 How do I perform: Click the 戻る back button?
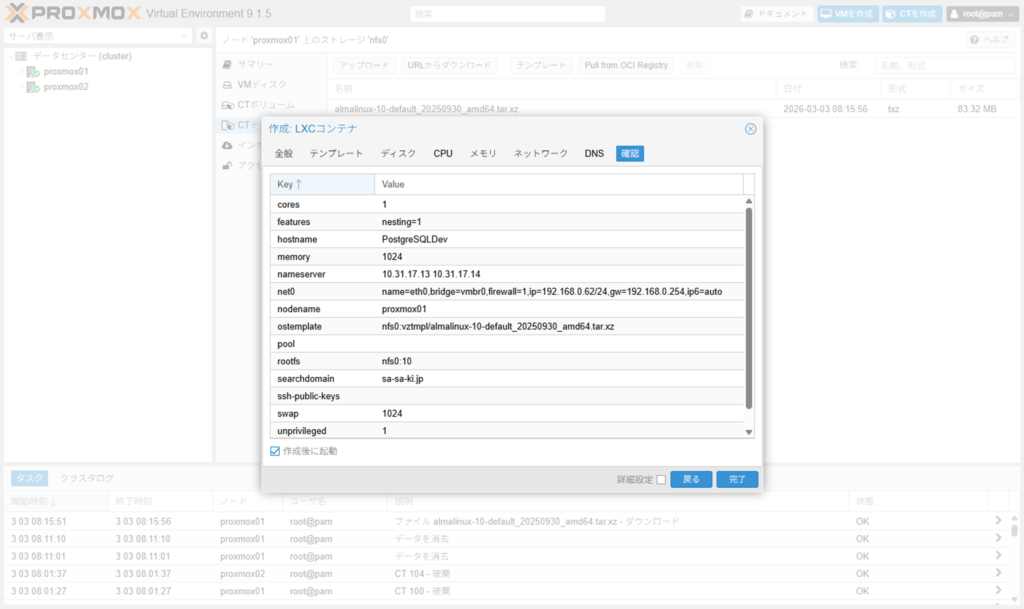click(x=691, y=480)
